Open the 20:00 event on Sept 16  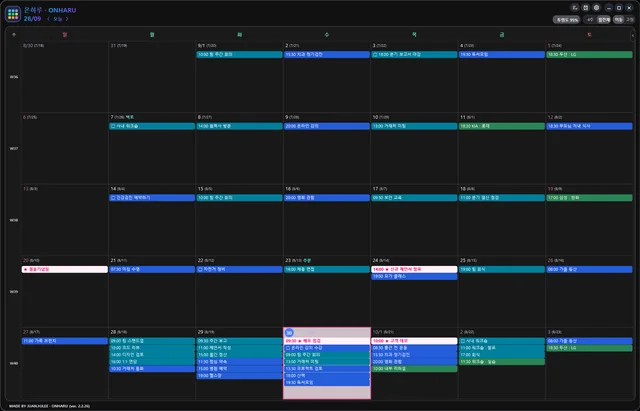click(x=327, y=198)
